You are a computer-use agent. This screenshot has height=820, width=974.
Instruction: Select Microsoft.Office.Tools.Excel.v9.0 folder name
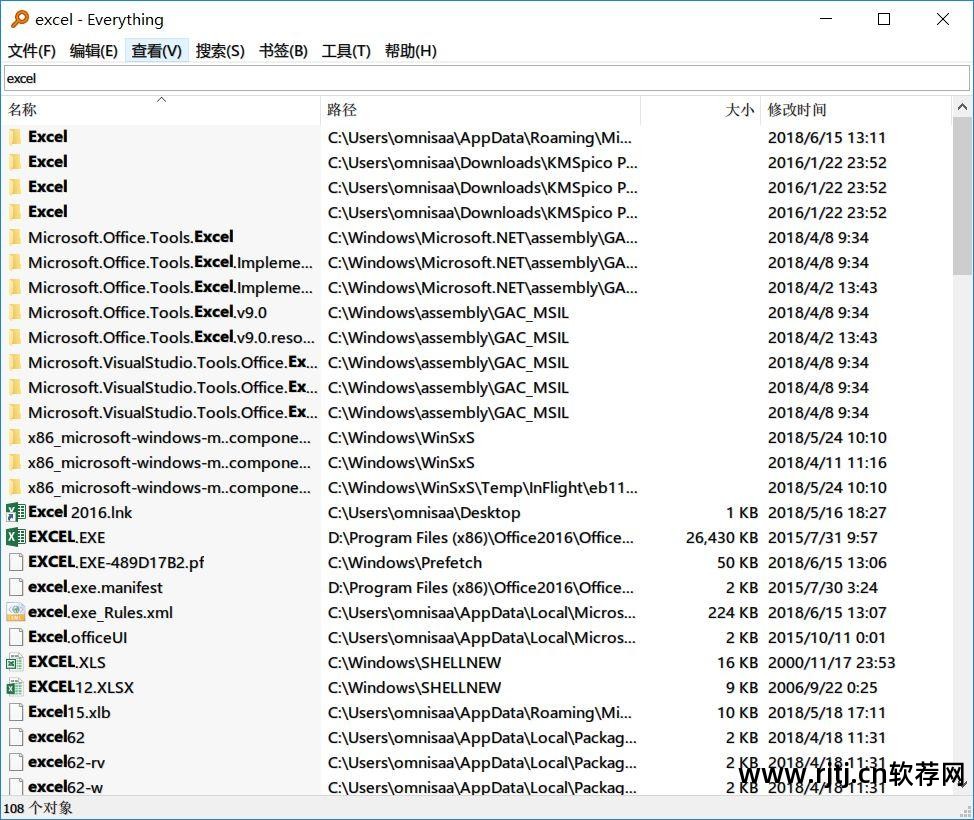(147, 312)
